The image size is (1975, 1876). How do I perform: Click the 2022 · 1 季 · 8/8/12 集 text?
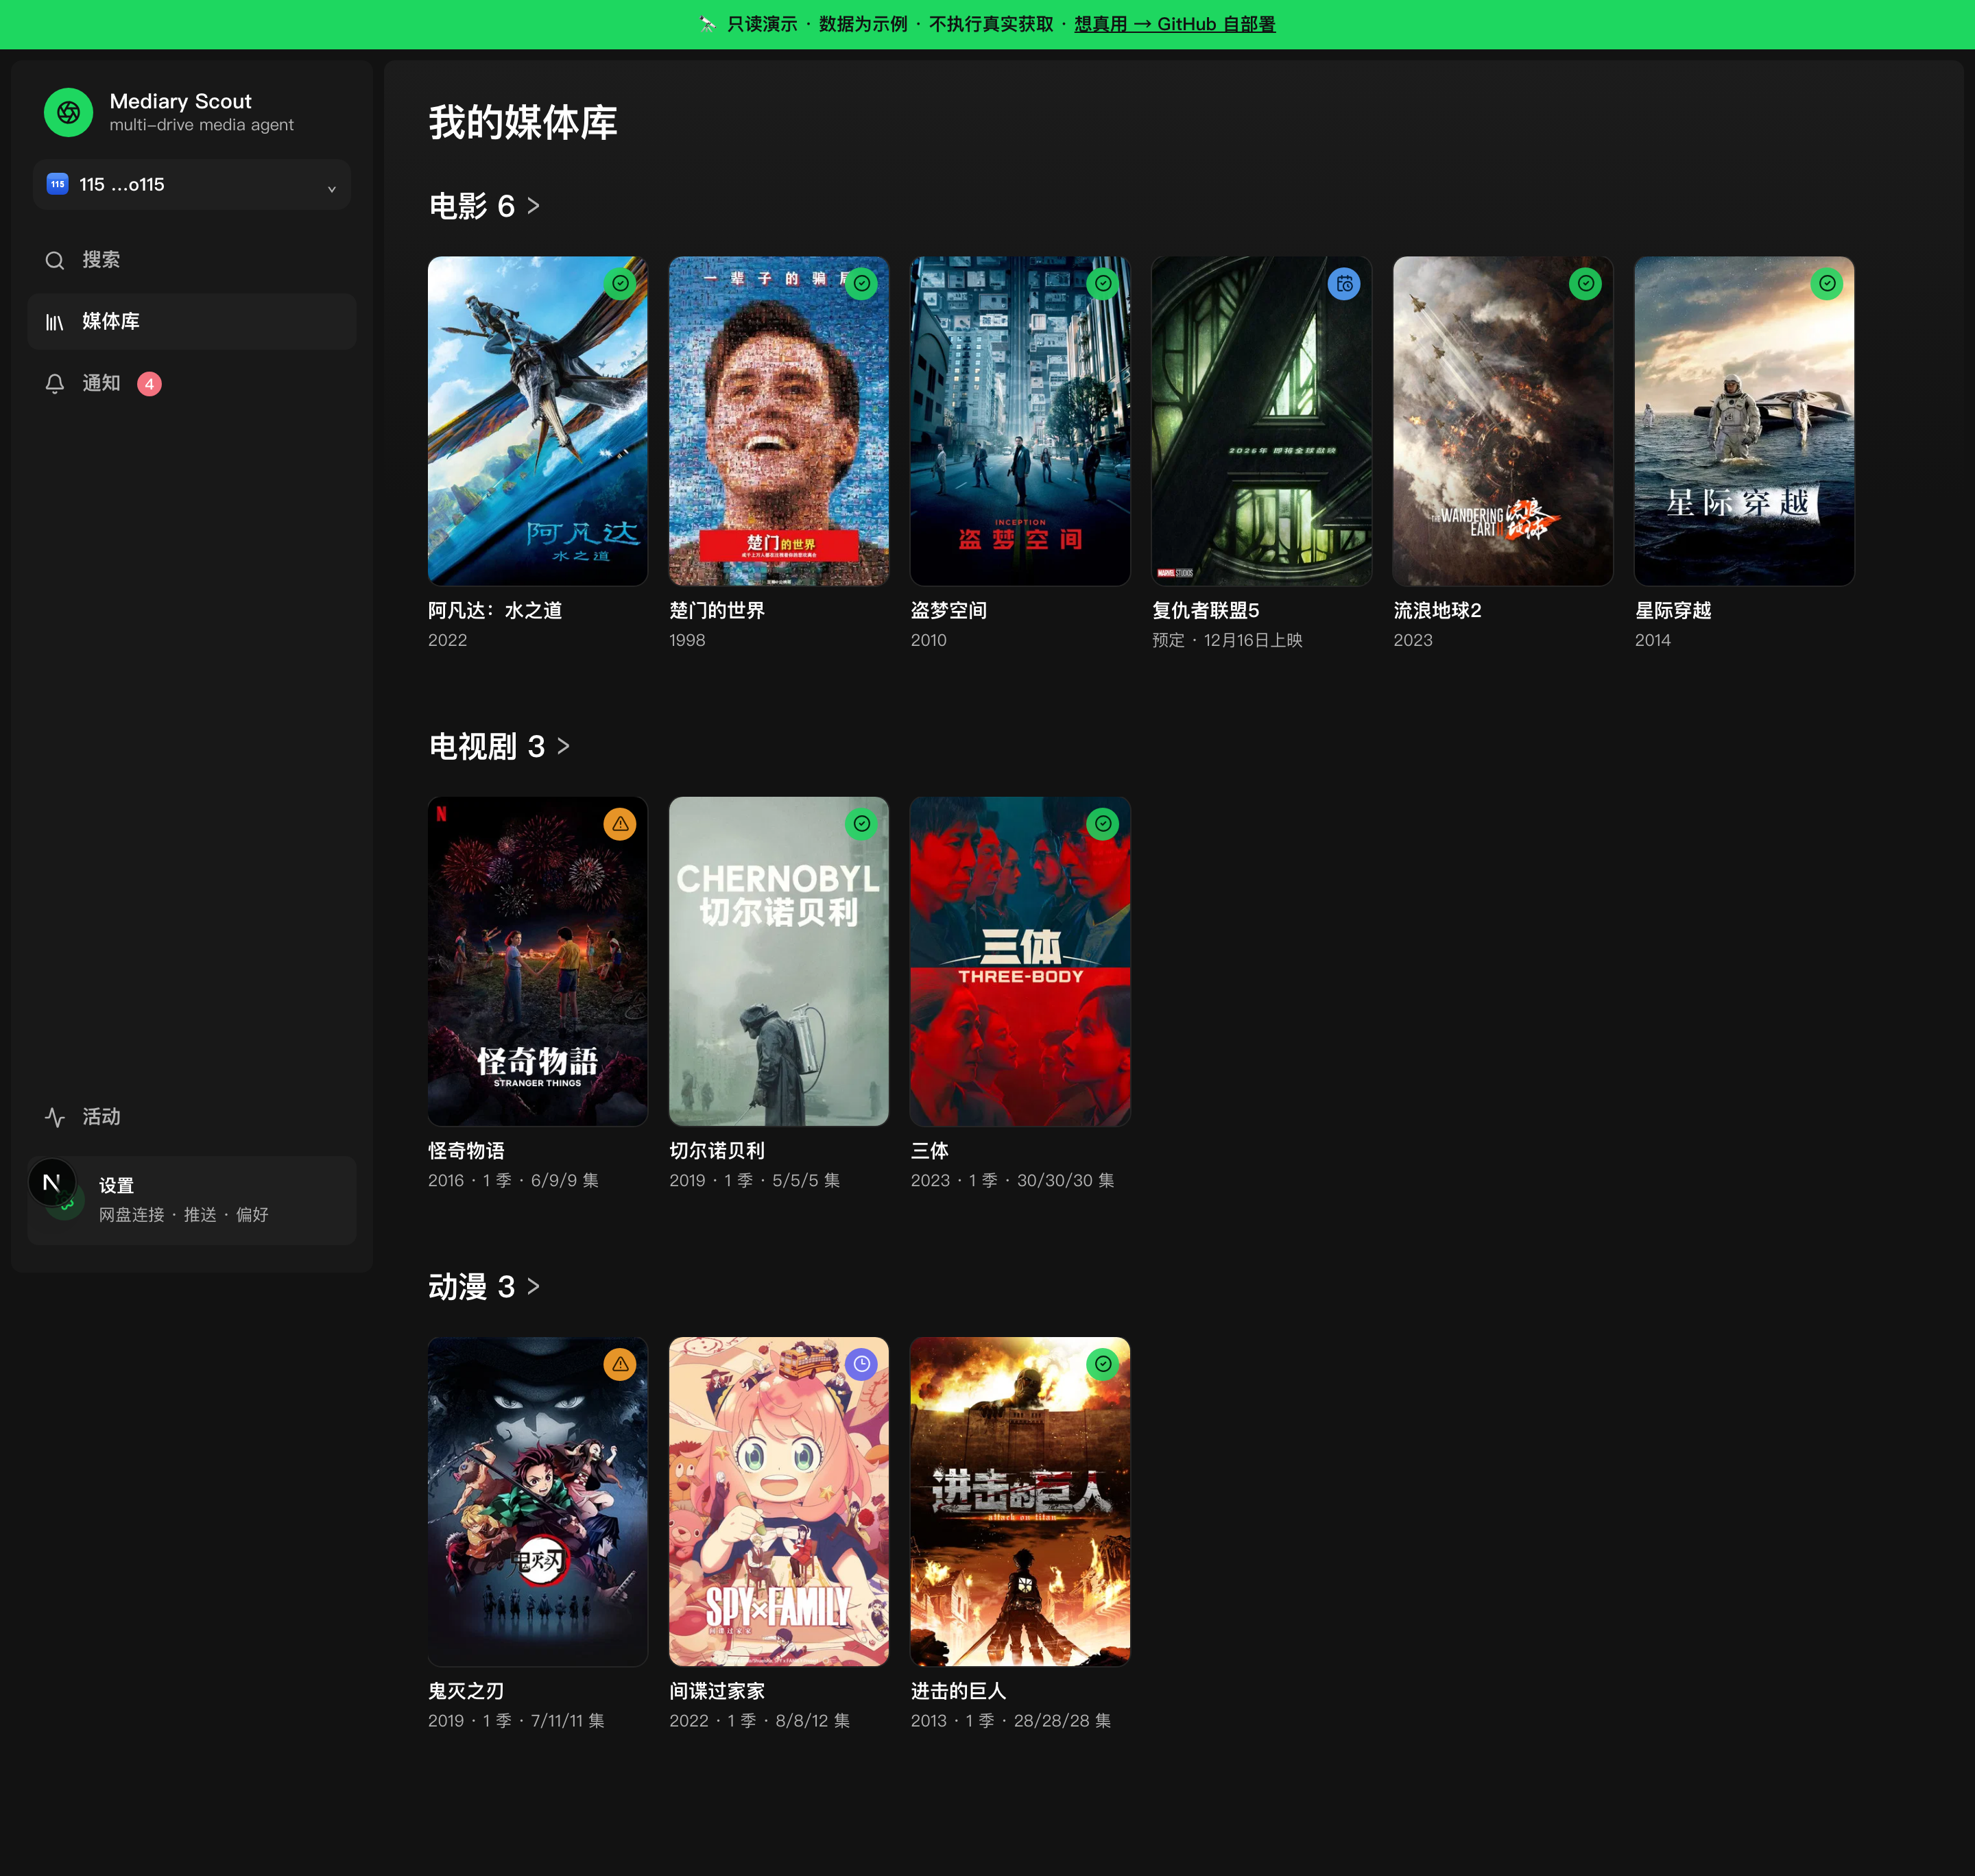pyautogui.click(x=760, y=1721)
